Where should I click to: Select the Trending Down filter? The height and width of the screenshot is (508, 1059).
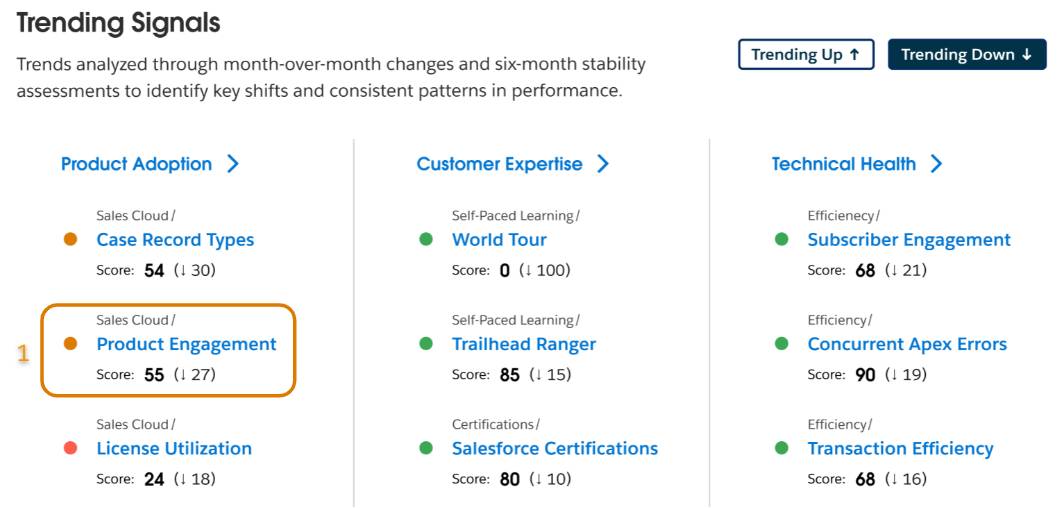coord(966,55)
